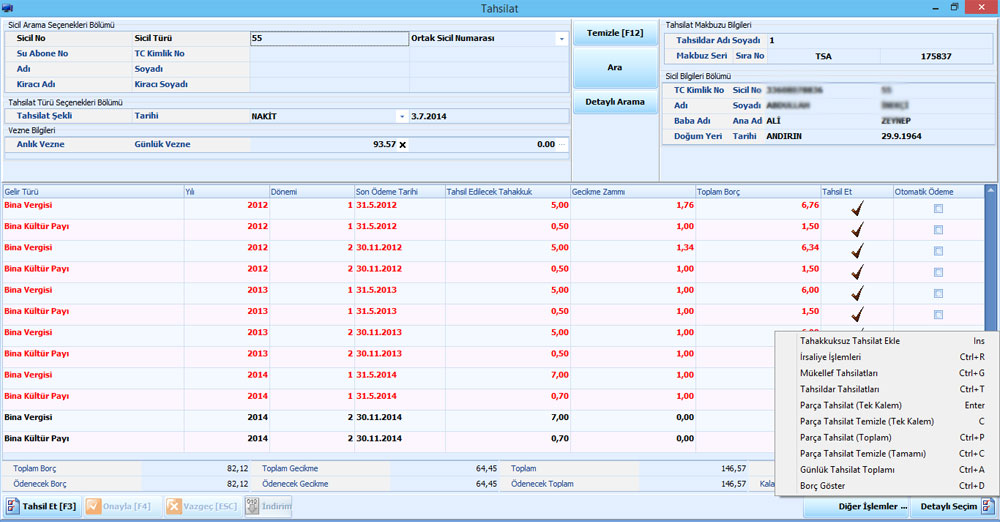Image resolution: width=1000 pixels, height=522 pixels.
Task: Click the Detaylı Arama button
Action: click(x=615, y=101)
